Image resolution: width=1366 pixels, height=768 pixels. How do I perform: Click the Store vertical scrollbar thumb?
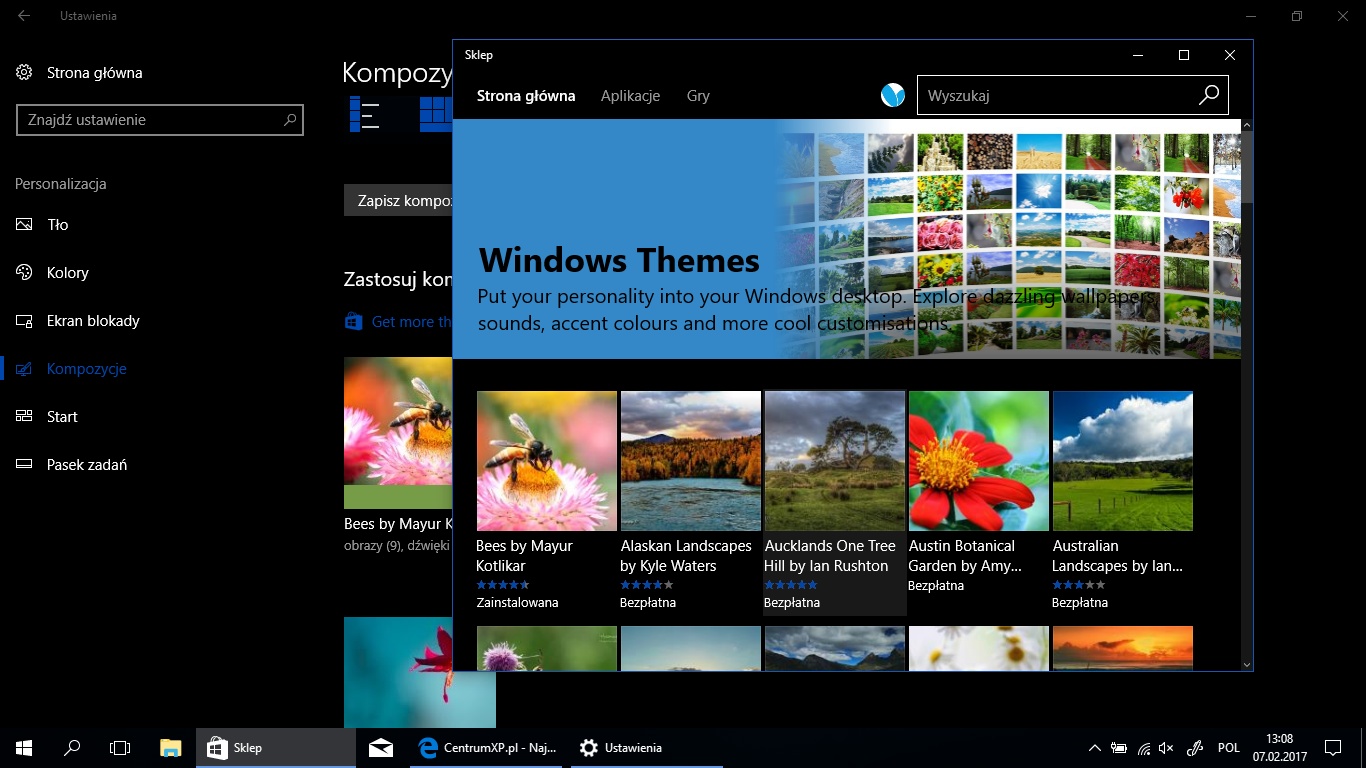1247,165
